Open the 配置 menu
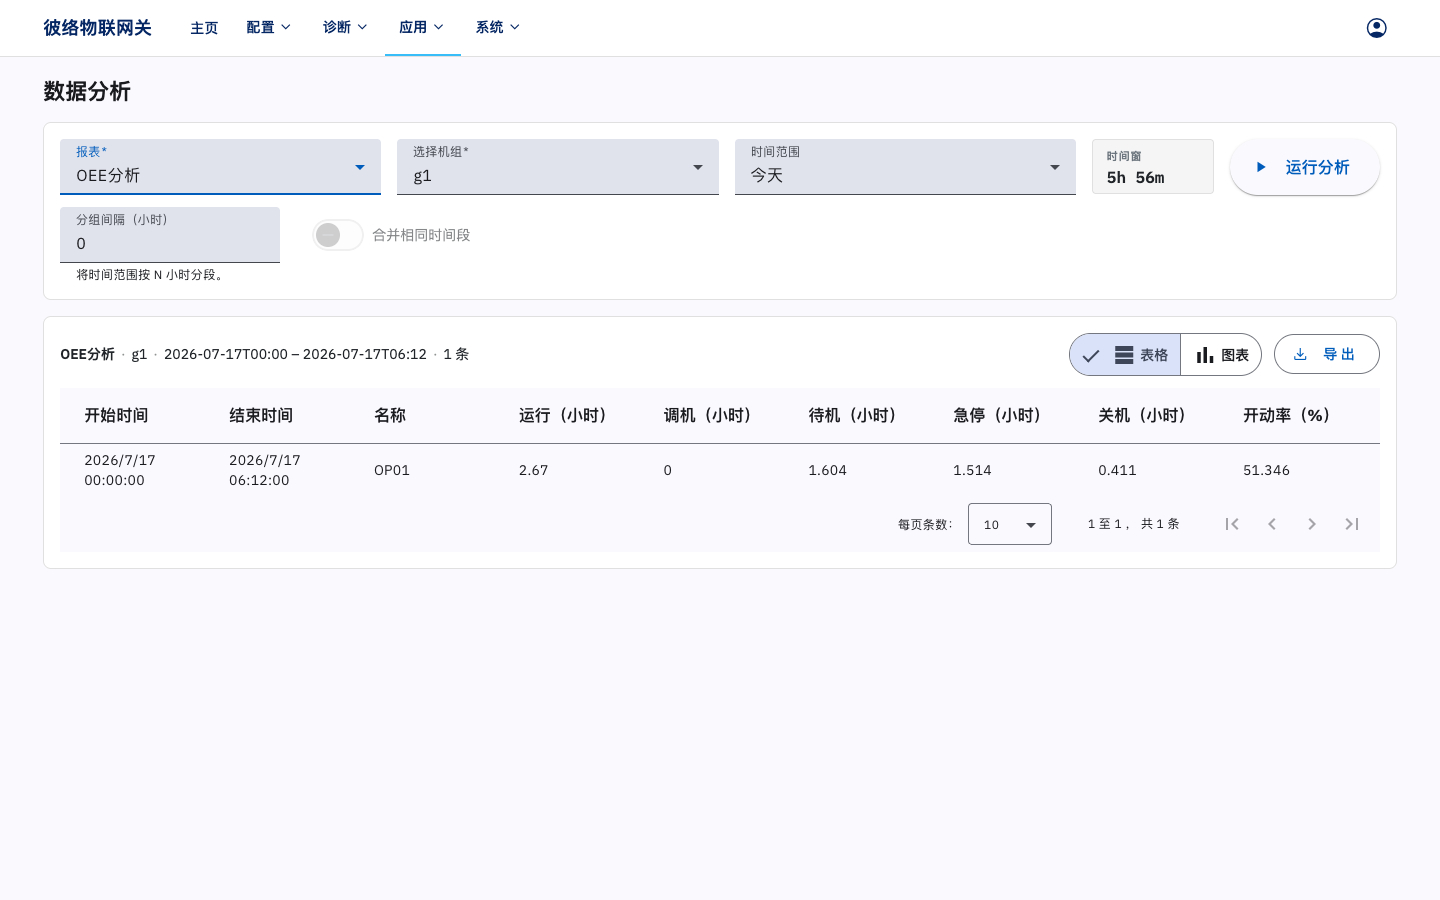The width and height of the screenshot is (1440, 900). point(269,28)
